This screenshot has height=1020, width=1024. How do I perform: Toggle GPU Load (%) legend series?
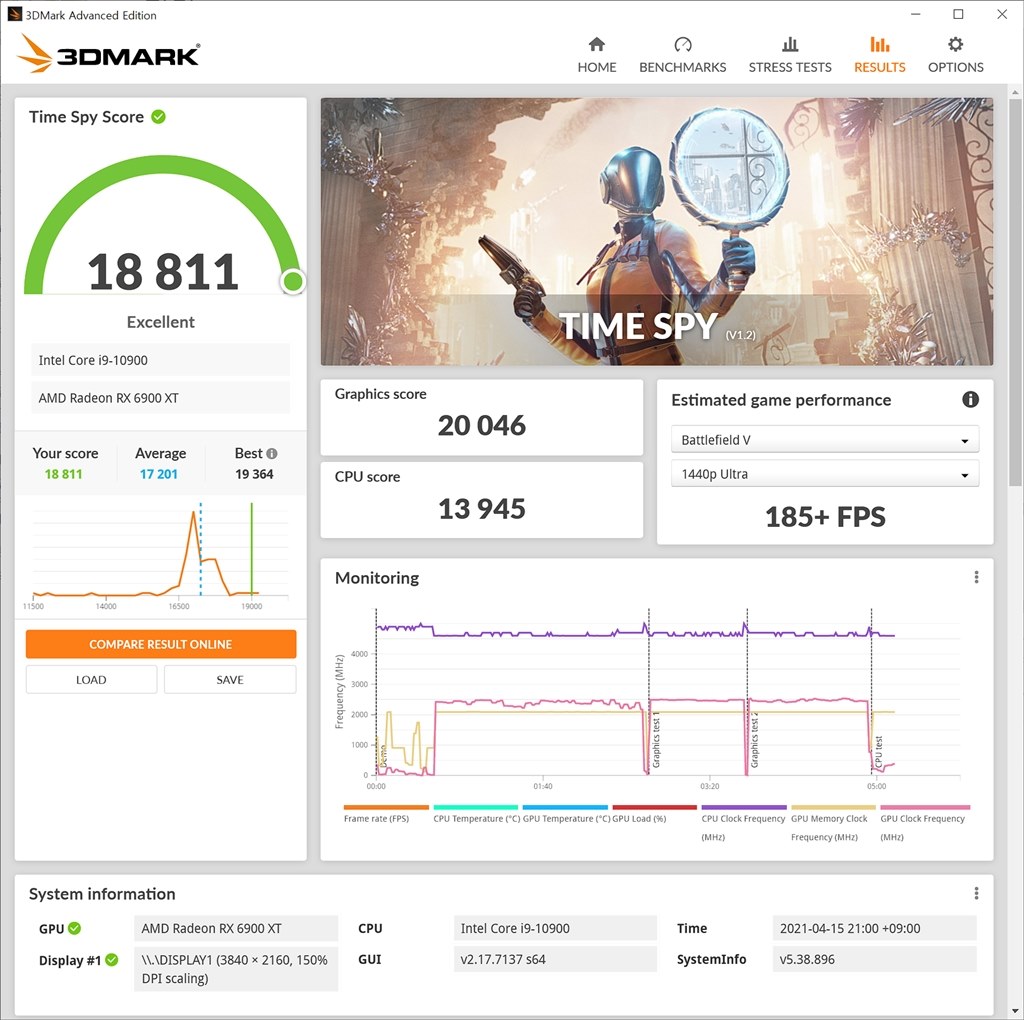(x=654, y=814)
